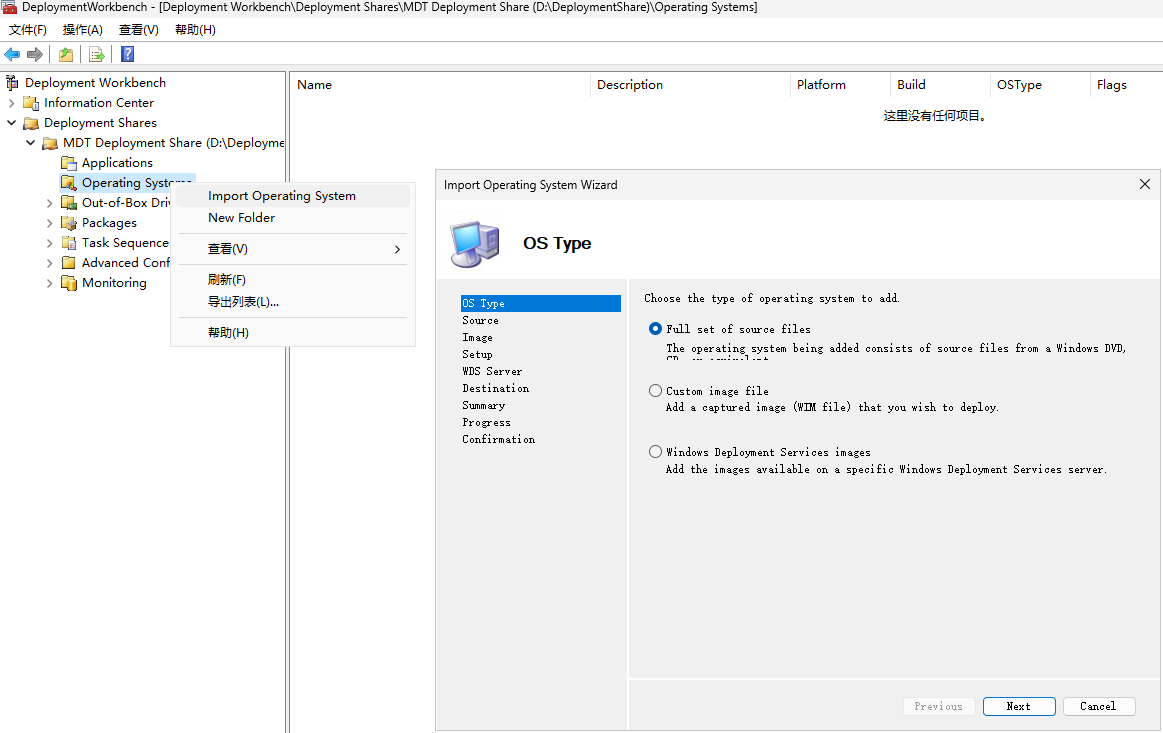Select the Source step in the wizard sidebar
This screenshot has height=733, width=1163.
point(480,320)
